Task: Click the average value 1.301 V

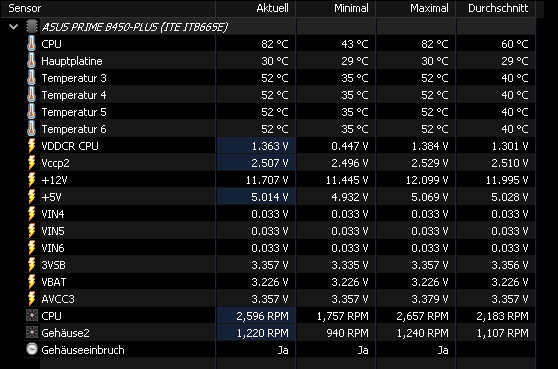Action: [x=510, y=146]
